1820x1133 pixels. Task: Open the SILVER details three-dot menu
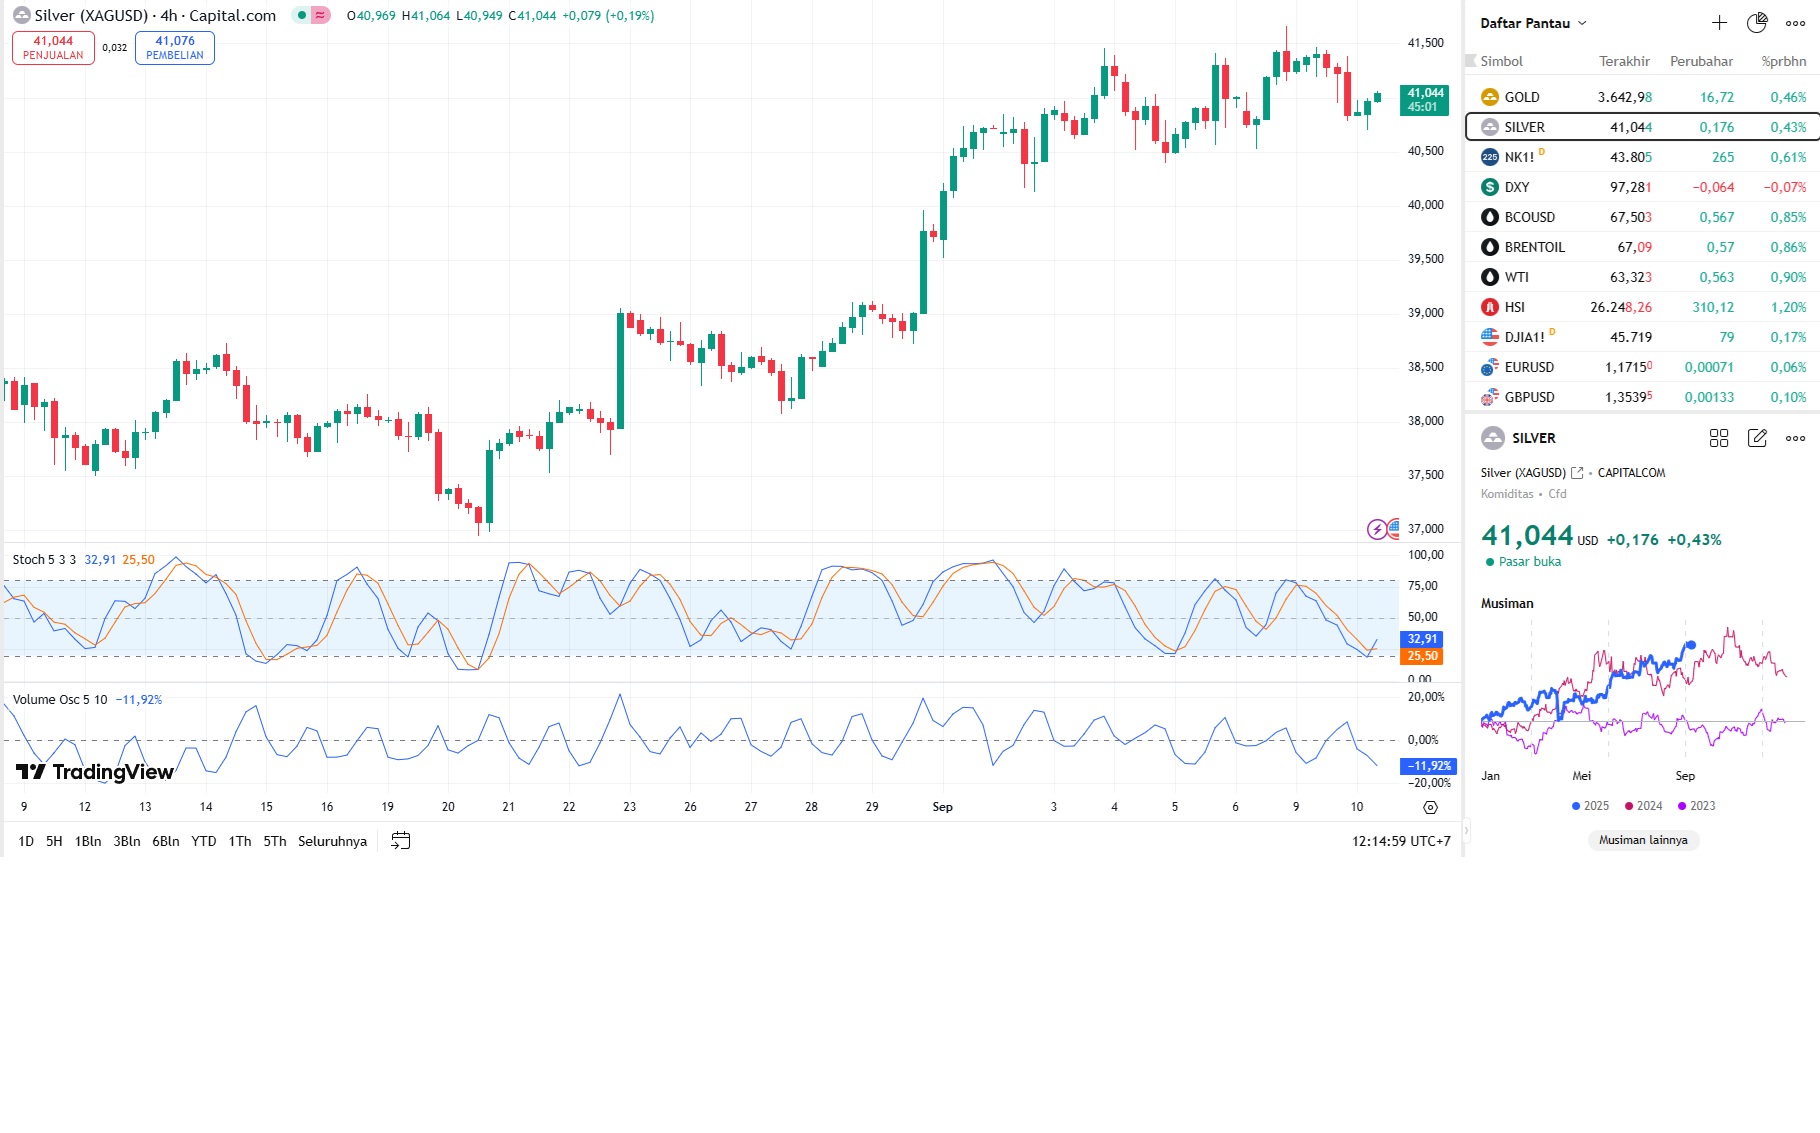(x=1796, y=438)
